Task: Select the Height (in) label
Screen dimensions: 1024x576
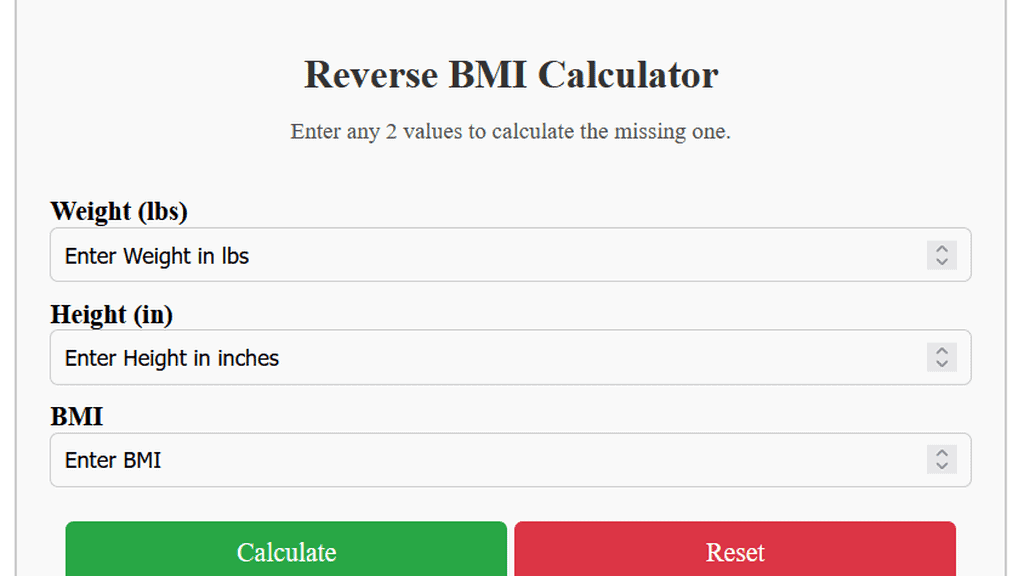Action: 112,315
